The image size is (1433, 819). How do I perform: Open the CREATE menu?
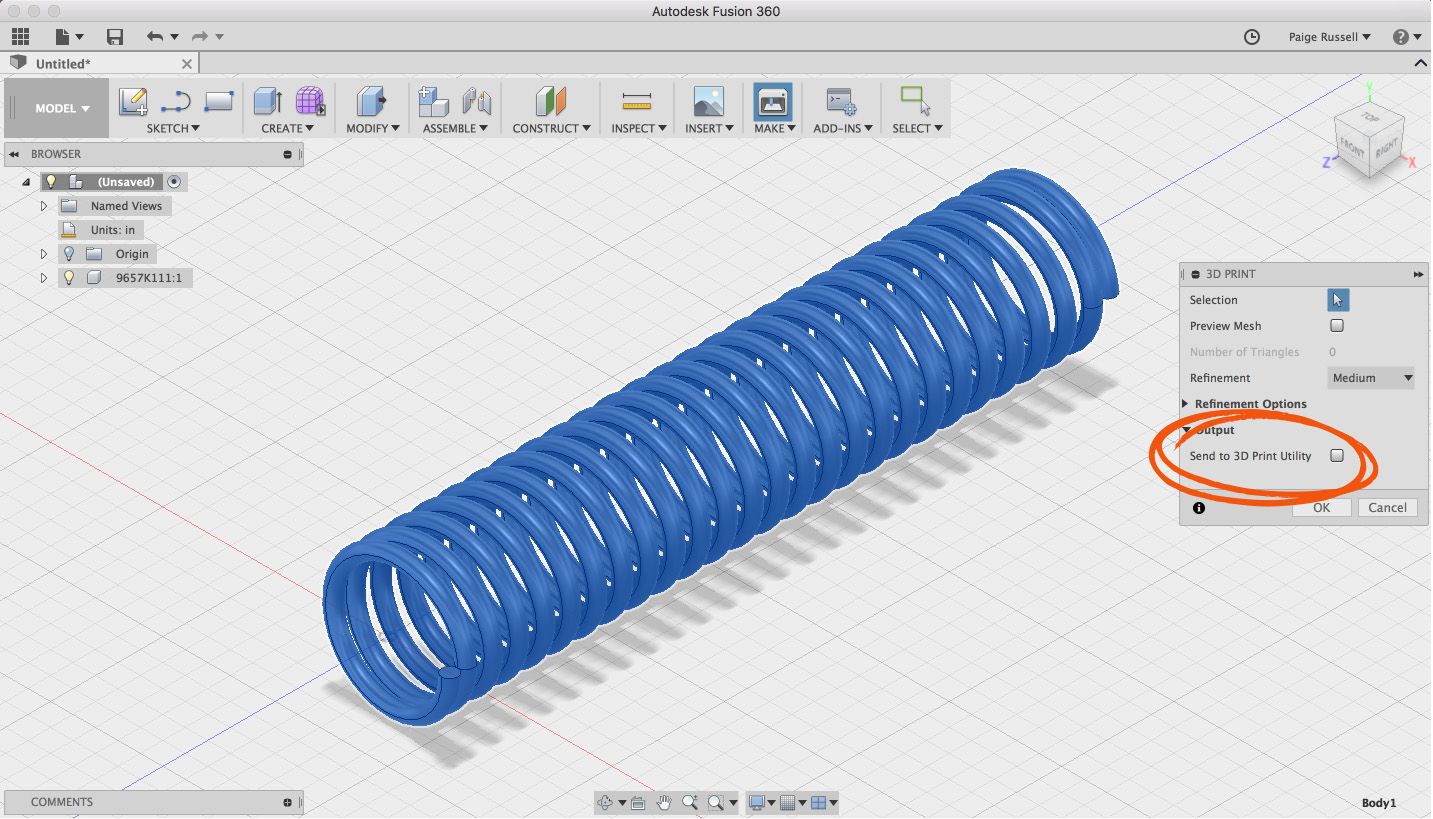[287, 128]
